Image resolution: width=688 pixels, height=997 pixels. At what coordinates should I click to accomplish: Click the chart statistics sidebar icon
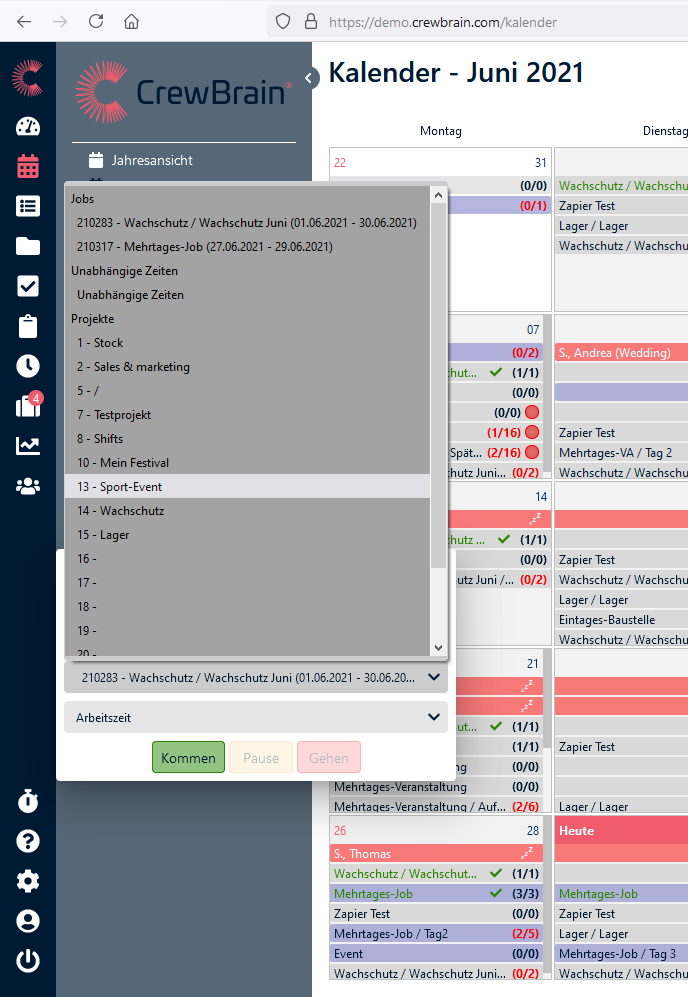coord(28,446)
